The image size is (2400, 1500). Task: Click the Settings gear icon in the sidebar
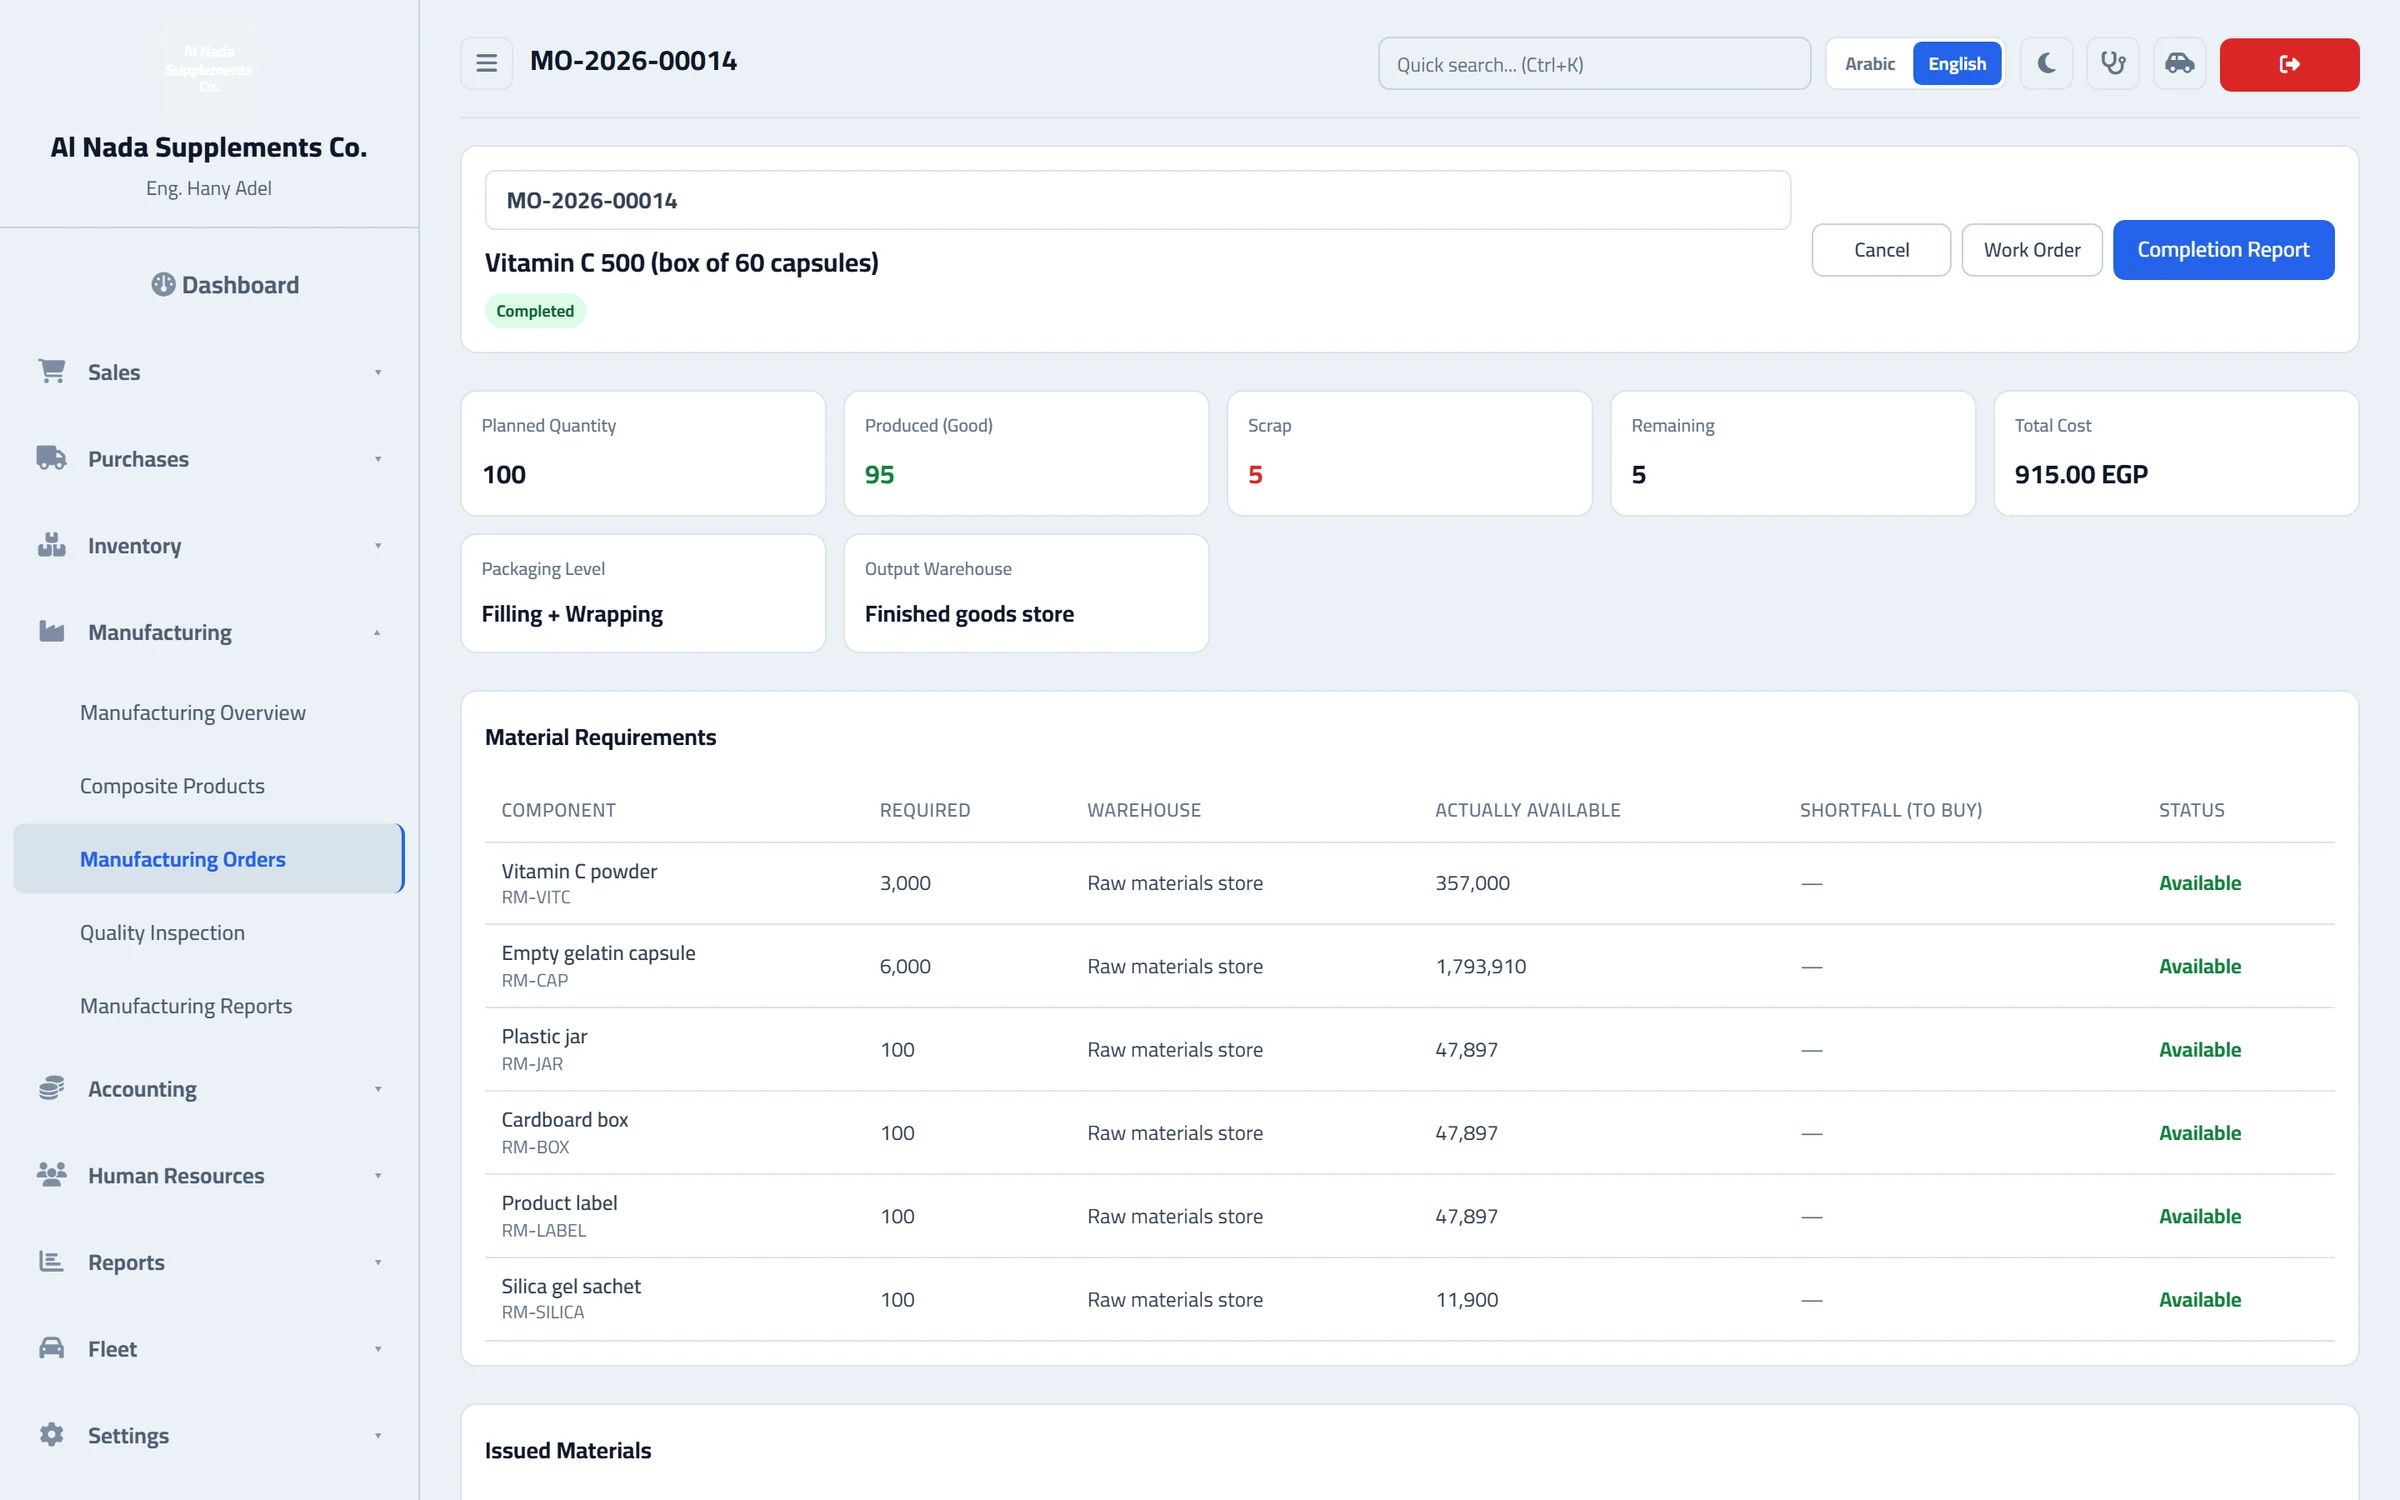click(52, 1435)
